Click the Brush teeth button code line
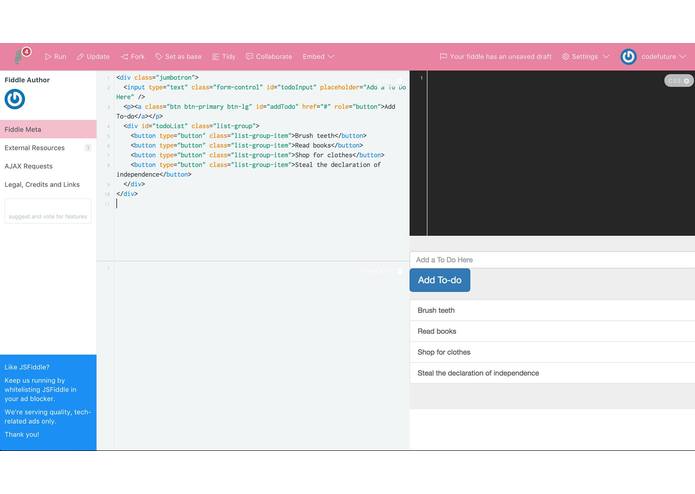The width and height of the screenshot is (695, 494). click(249, 136)
